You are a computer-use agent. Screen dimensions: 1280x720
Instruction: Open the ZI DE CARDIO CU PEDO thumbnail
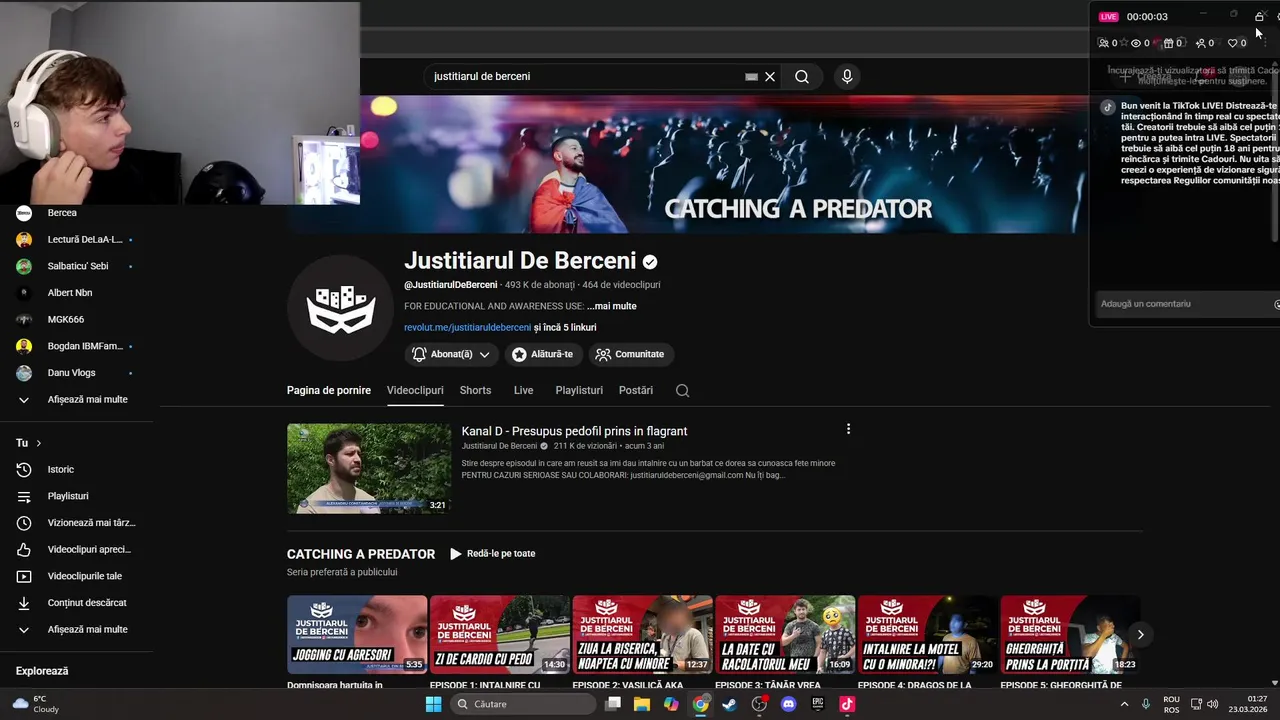[500, 635]
